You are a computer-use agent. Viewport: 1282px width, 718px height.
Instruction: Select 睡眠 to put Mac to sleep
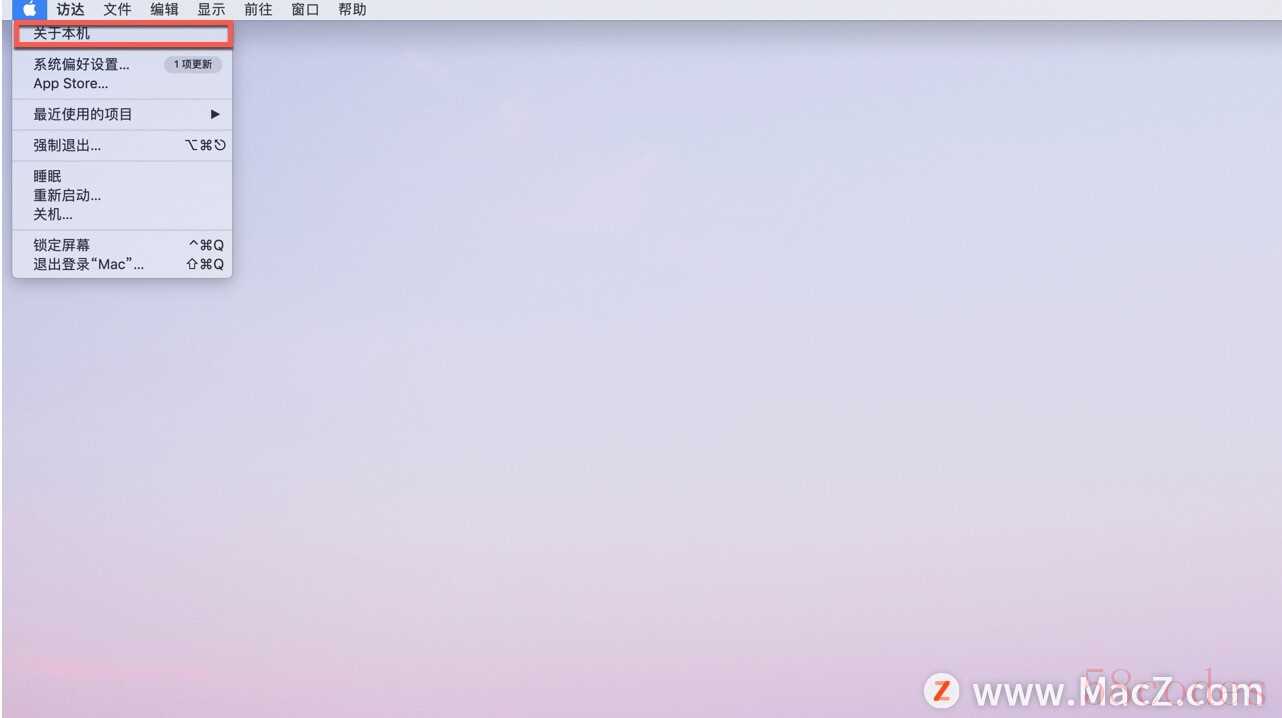pos(48,176)
